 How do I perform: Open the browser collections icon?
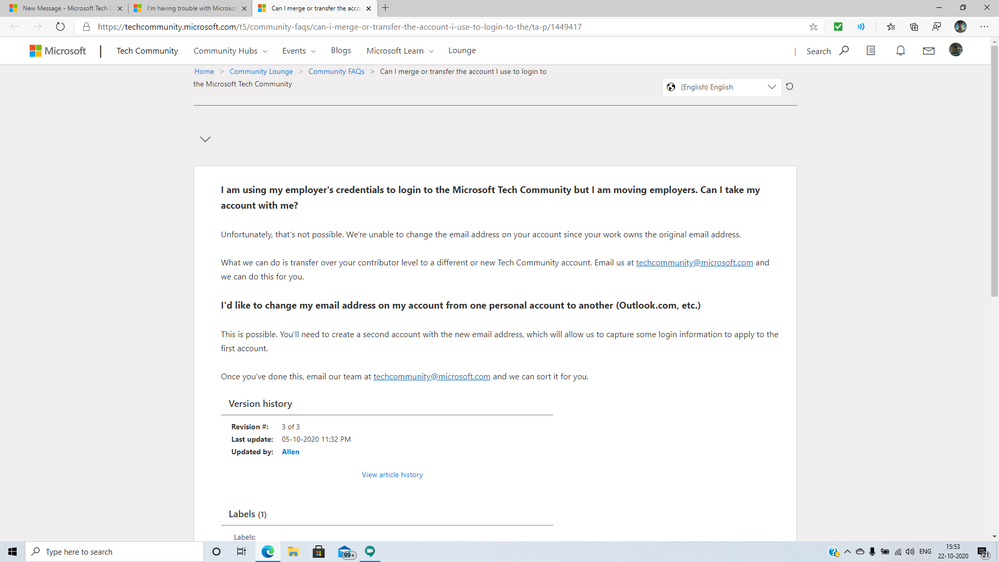[914, 27]
